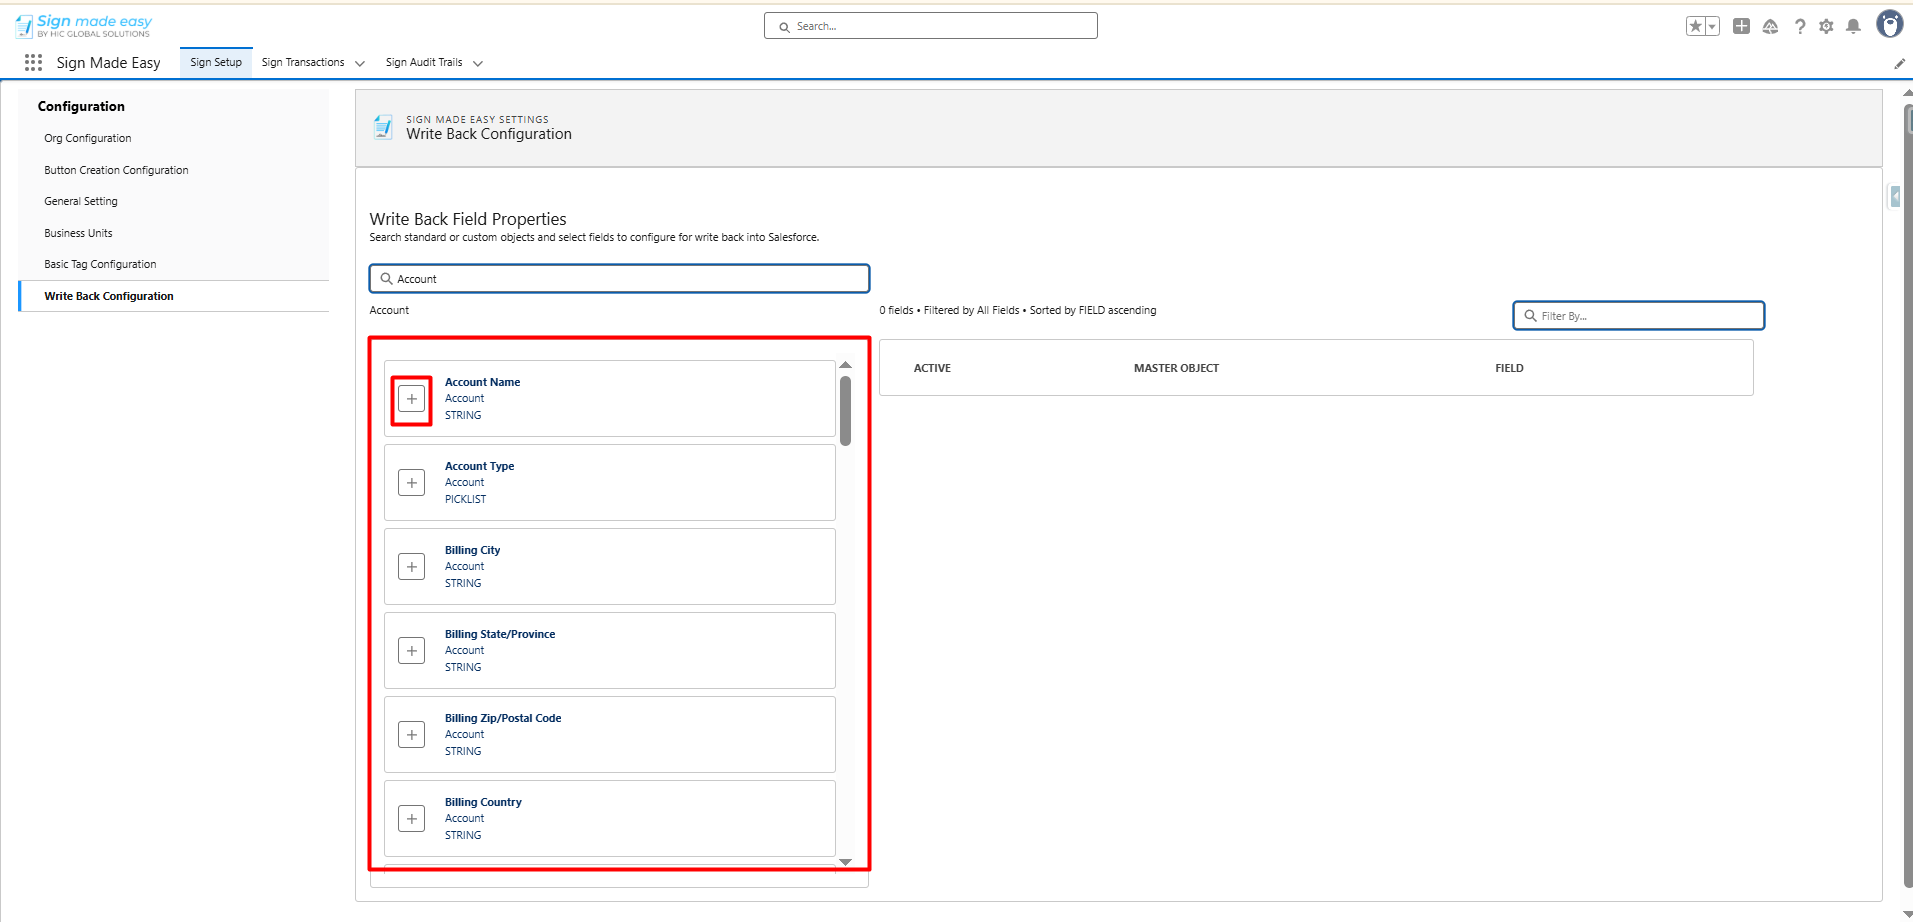Image resolution: width=1913 pixels, height=922 pixels.
Task: Open the Setup gear menu
Action: 1826,27
